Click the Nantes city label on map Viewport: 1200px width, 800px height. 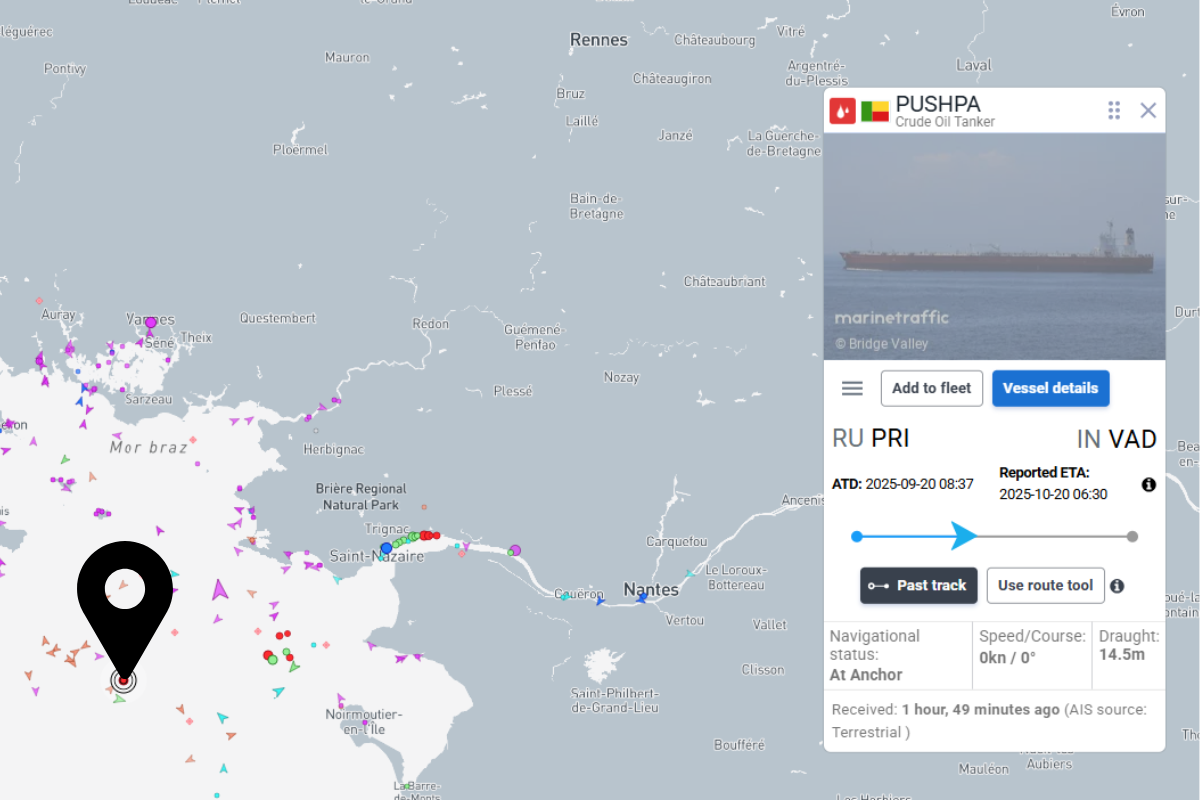tap(650, 590)
